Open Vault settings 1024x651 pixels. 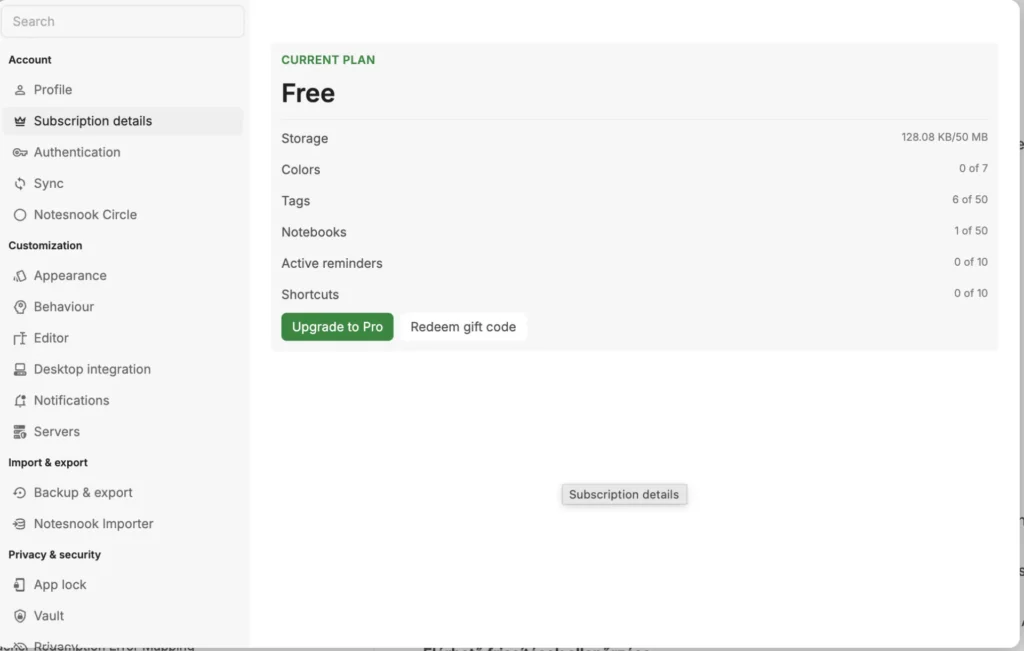123,616
